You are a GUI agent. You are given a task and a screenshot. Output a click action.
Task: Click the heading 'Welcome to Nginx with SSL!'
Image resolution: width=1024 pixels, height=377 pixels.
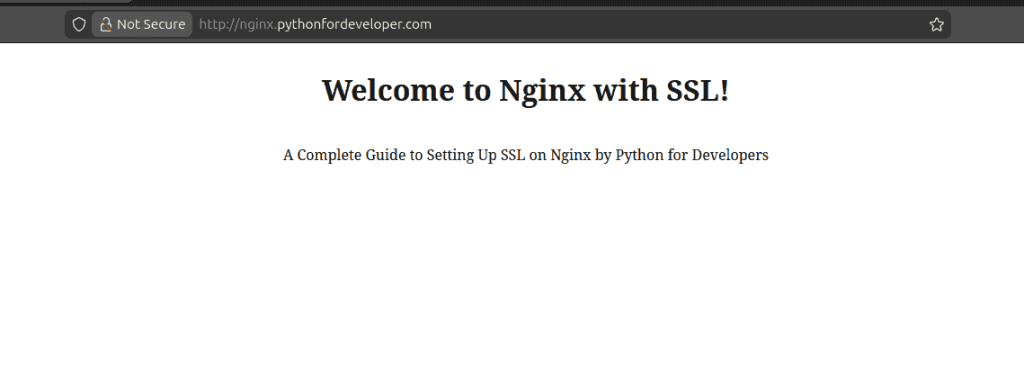[x=525, y=90]
